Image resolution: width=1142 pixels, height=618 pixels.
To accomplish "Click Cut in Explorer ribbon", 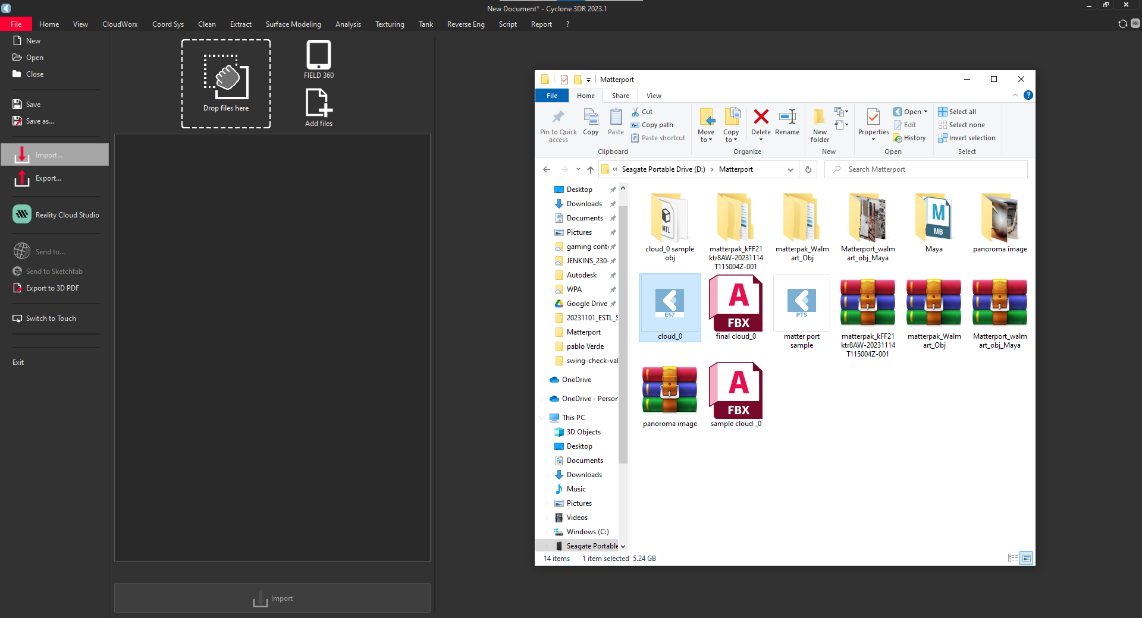I will 642,111.
